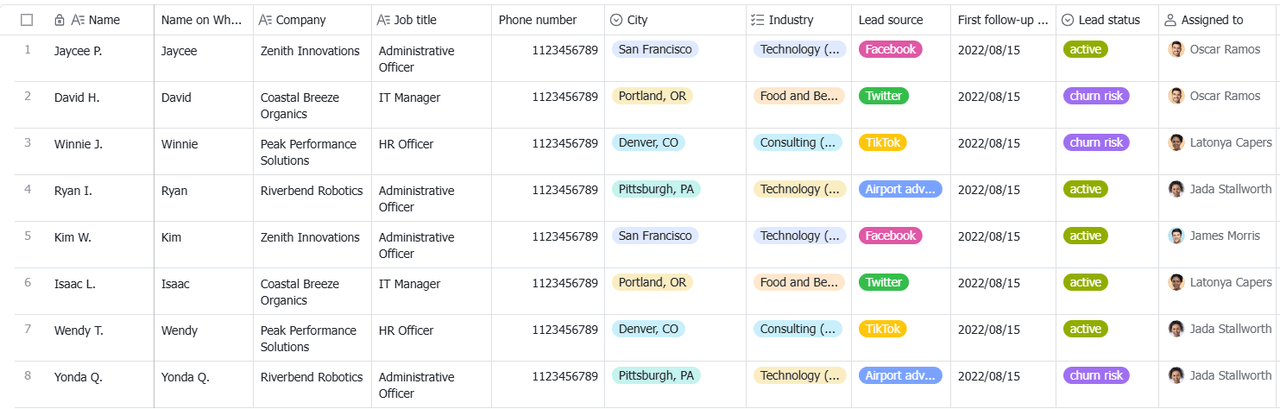Toggle the select-all rows checkbox
1280x409 pixels.
click(27, 20)
